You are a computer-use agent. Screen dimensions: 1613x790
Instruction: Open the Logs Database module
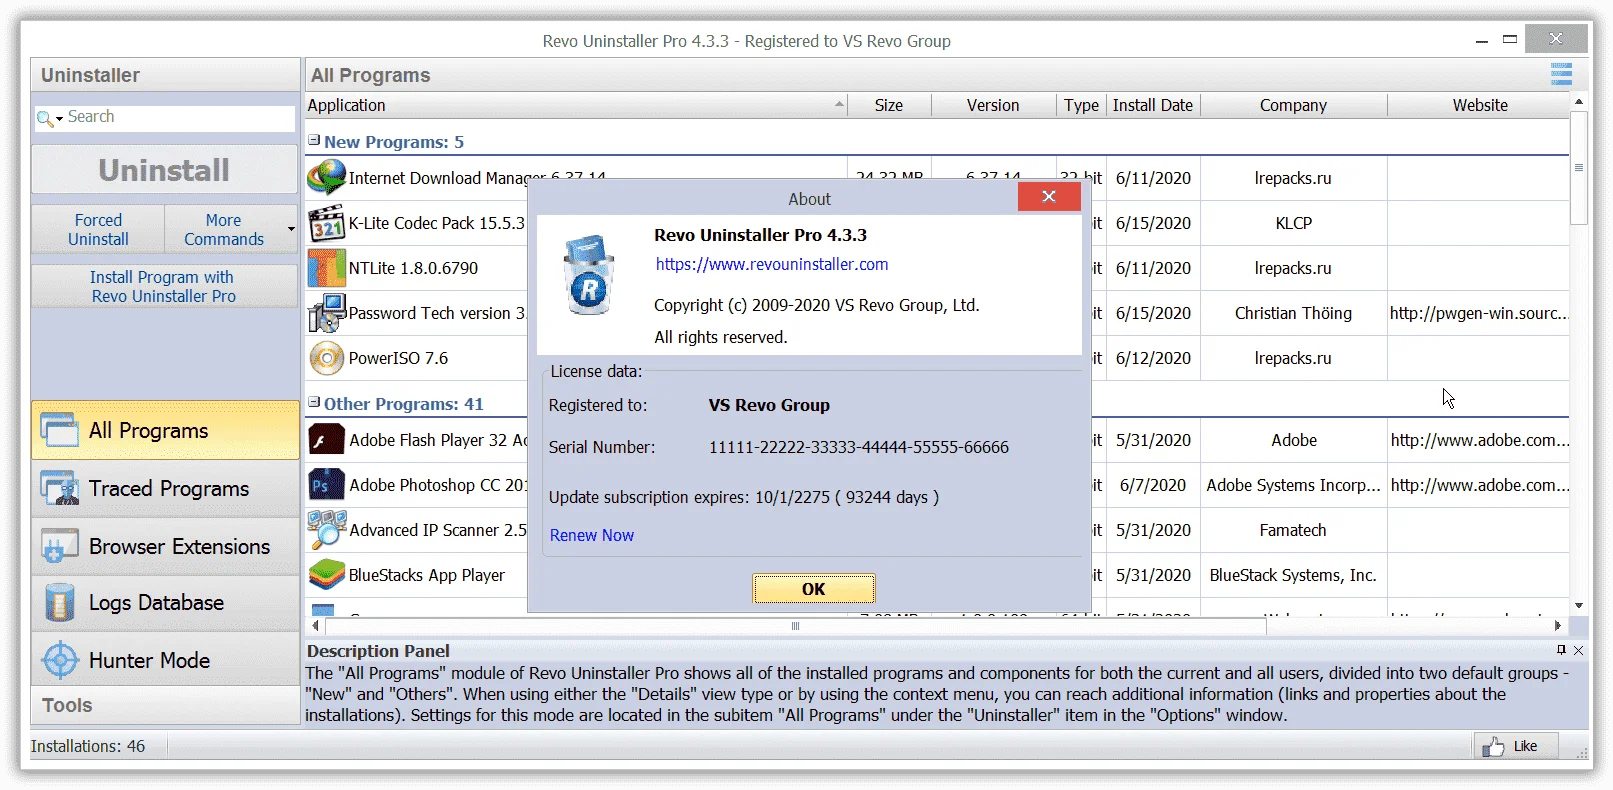click(165, 603)
